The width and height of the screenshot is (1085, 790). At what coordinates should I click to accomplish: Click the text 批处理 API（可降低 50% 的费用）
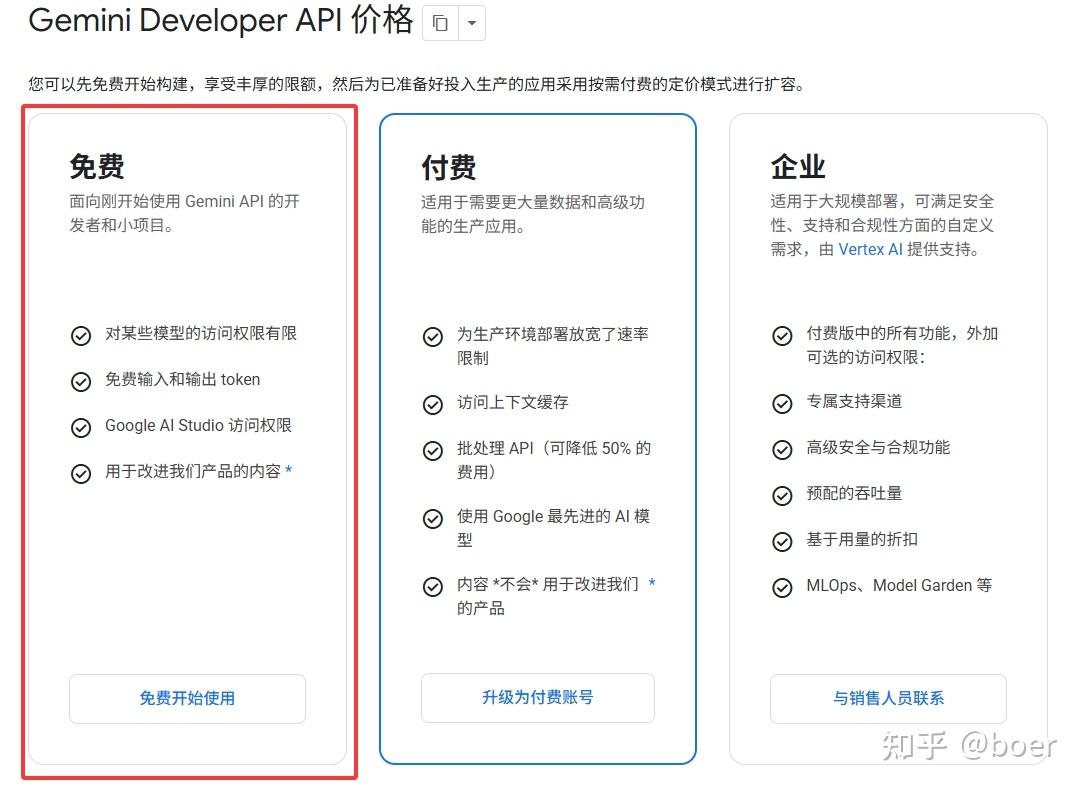click(x=554, y=460)
